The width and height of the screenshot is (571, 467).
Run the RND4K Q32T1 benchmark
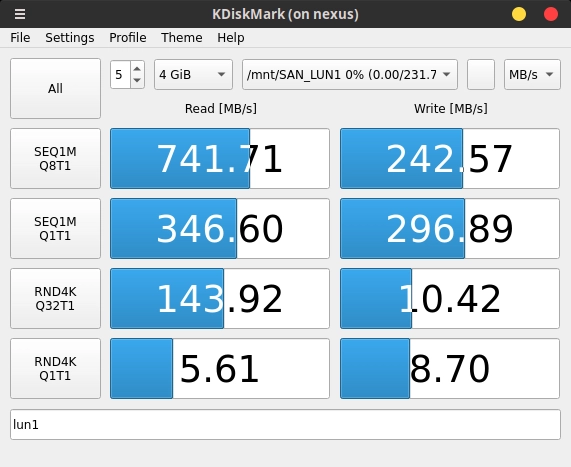tap(55, 298)
